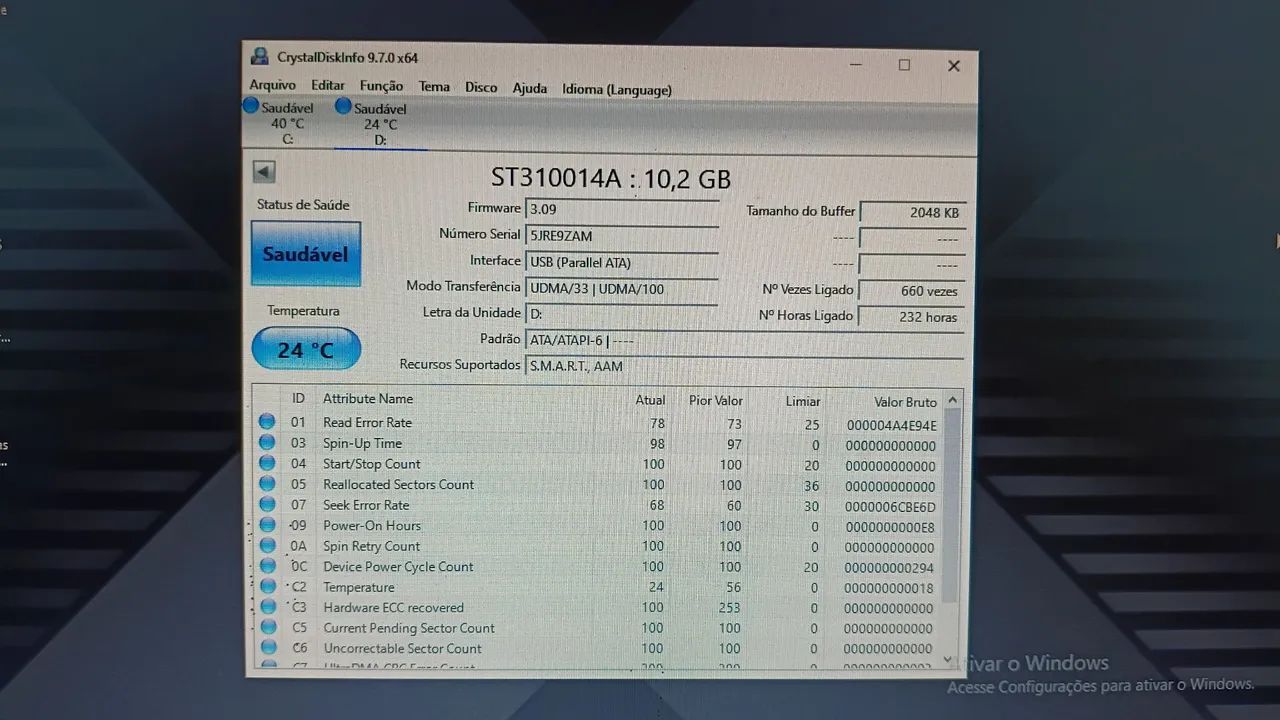Click the ID column header
The image size is (1280, 720).
(298, 398)
